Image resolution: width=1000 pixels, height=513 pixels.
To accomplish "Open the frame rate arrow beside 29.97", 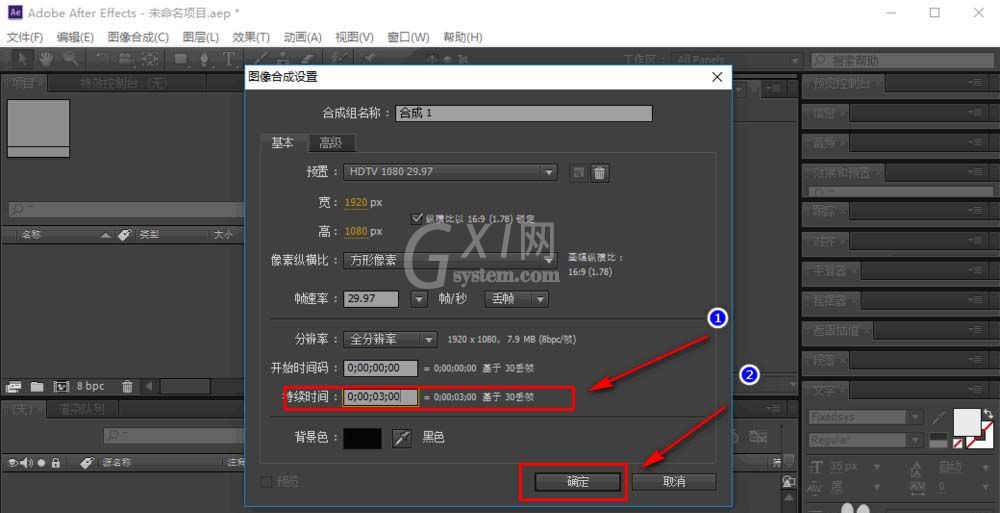I will tap(418, 299).
